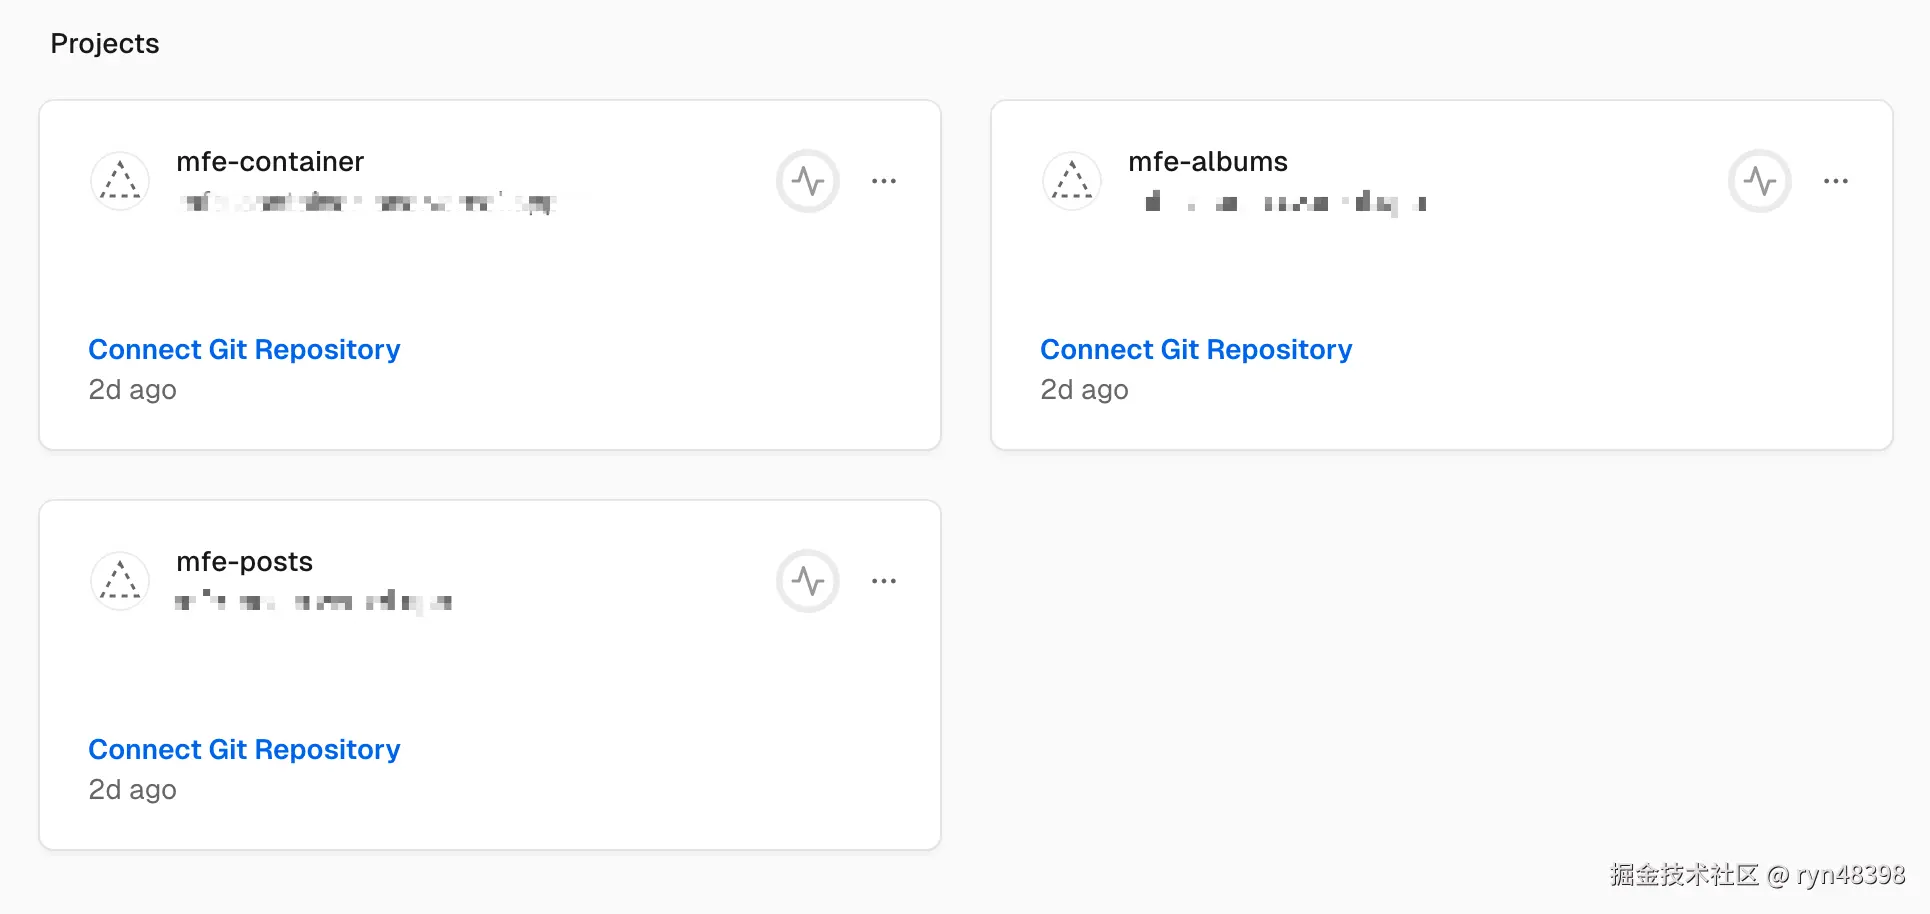Click the Projects heading
The image size is (1930, 914).
[105, 43]
